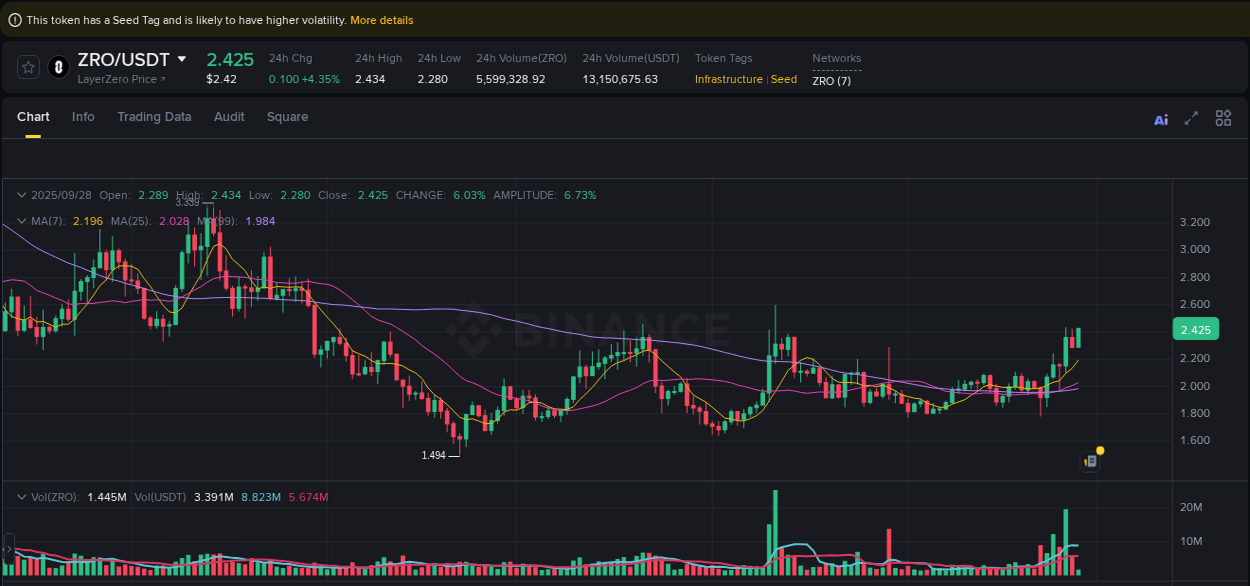This screenshot has height=586, width=1250.
Task: Open the news marker on the chart
Action: pos(1092,461)
